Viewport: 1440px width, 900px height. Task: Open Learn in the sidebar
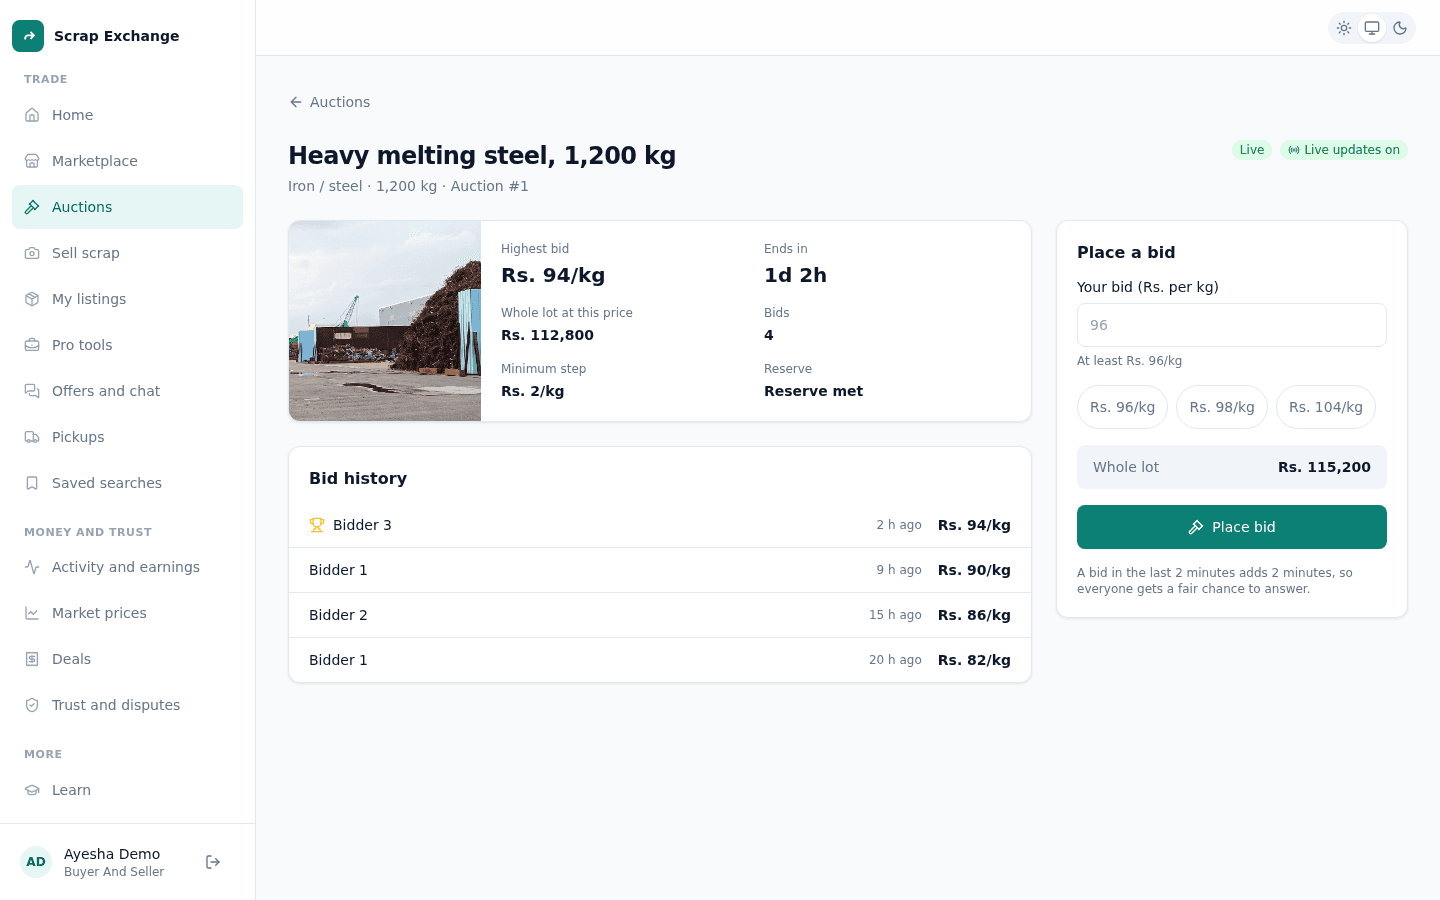pyautogui.click(x=127, y=790)
